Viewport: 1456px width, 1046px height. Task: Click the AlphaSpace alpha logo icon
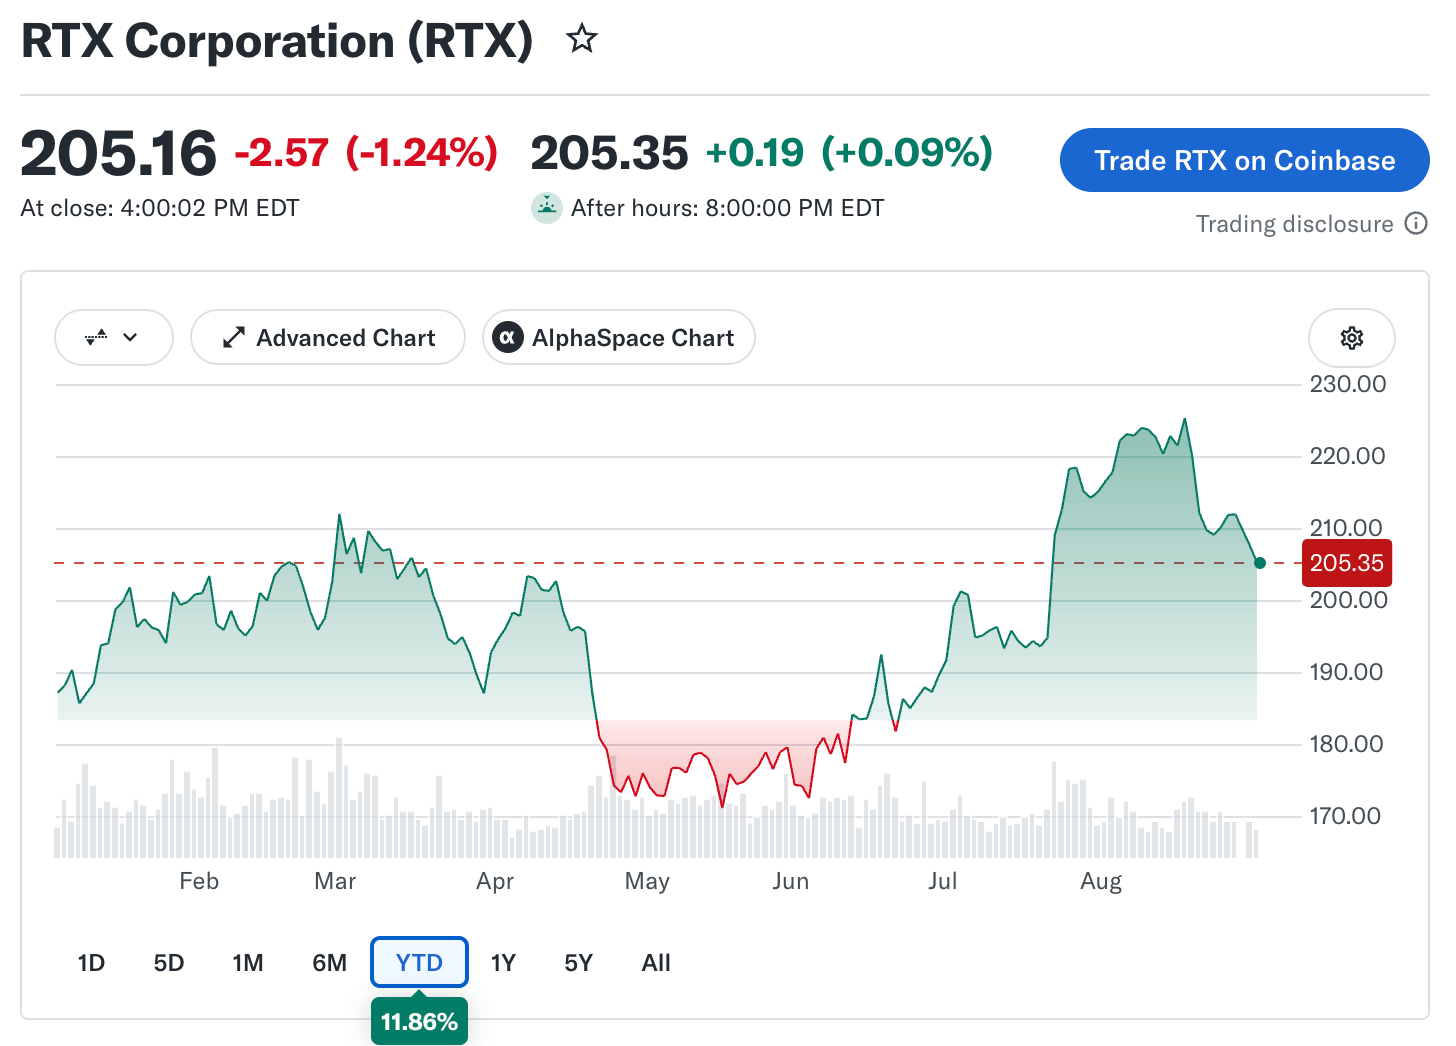coord(508,338)
